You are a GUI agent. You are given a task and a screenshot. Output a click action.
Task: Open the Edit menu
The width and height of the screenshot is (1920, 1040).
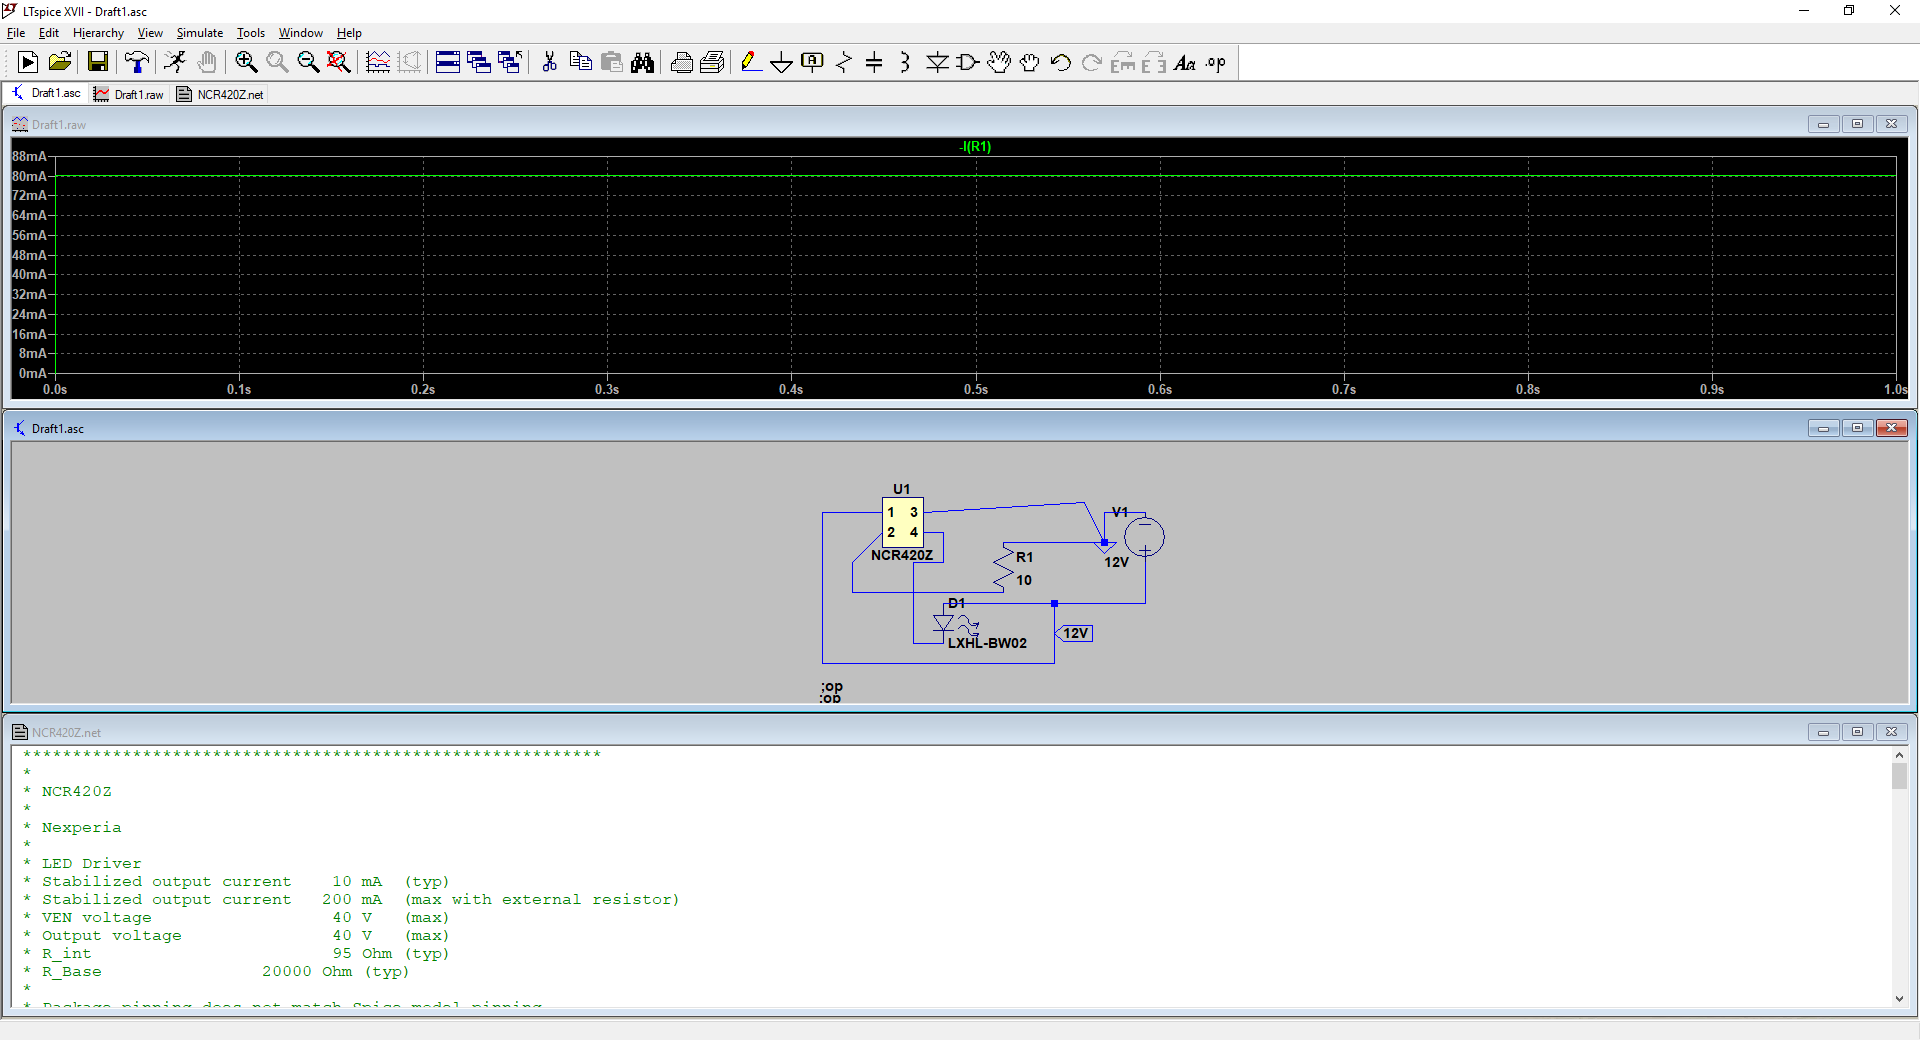click(x=49, y=33)
